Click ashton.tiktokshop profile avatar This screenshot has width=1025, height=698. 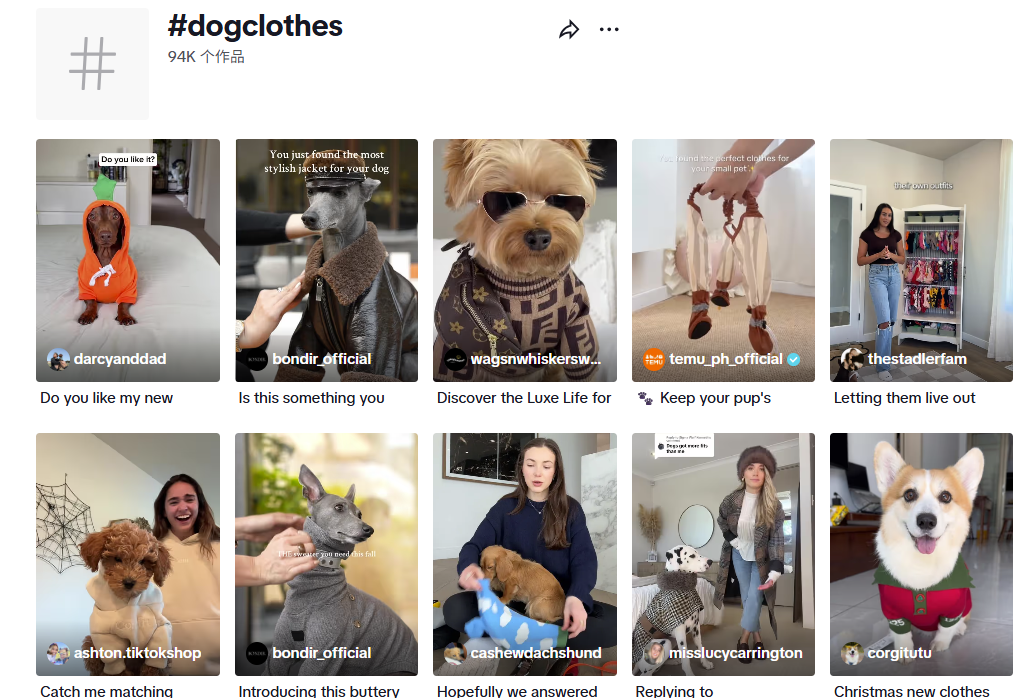(58, 653)
